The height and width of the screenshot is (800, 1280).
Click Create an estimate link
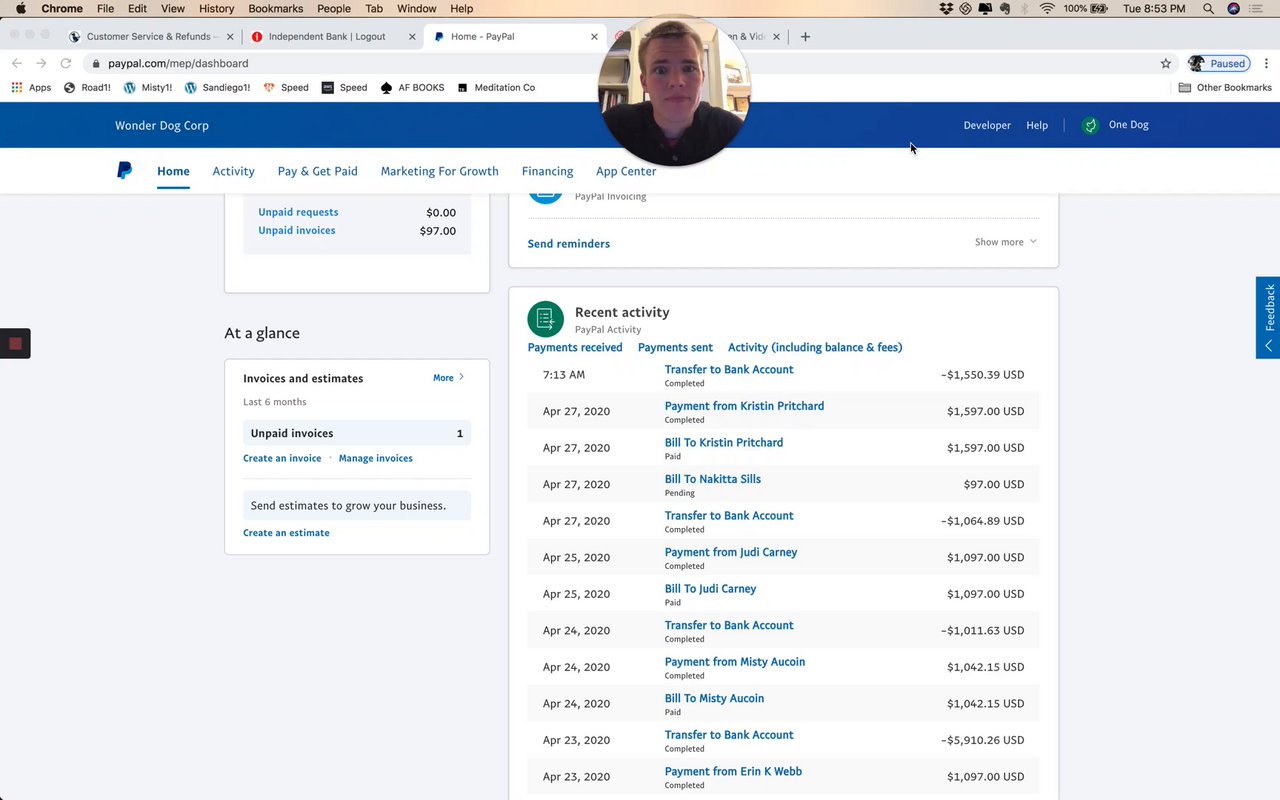click(x=286, y=533)
